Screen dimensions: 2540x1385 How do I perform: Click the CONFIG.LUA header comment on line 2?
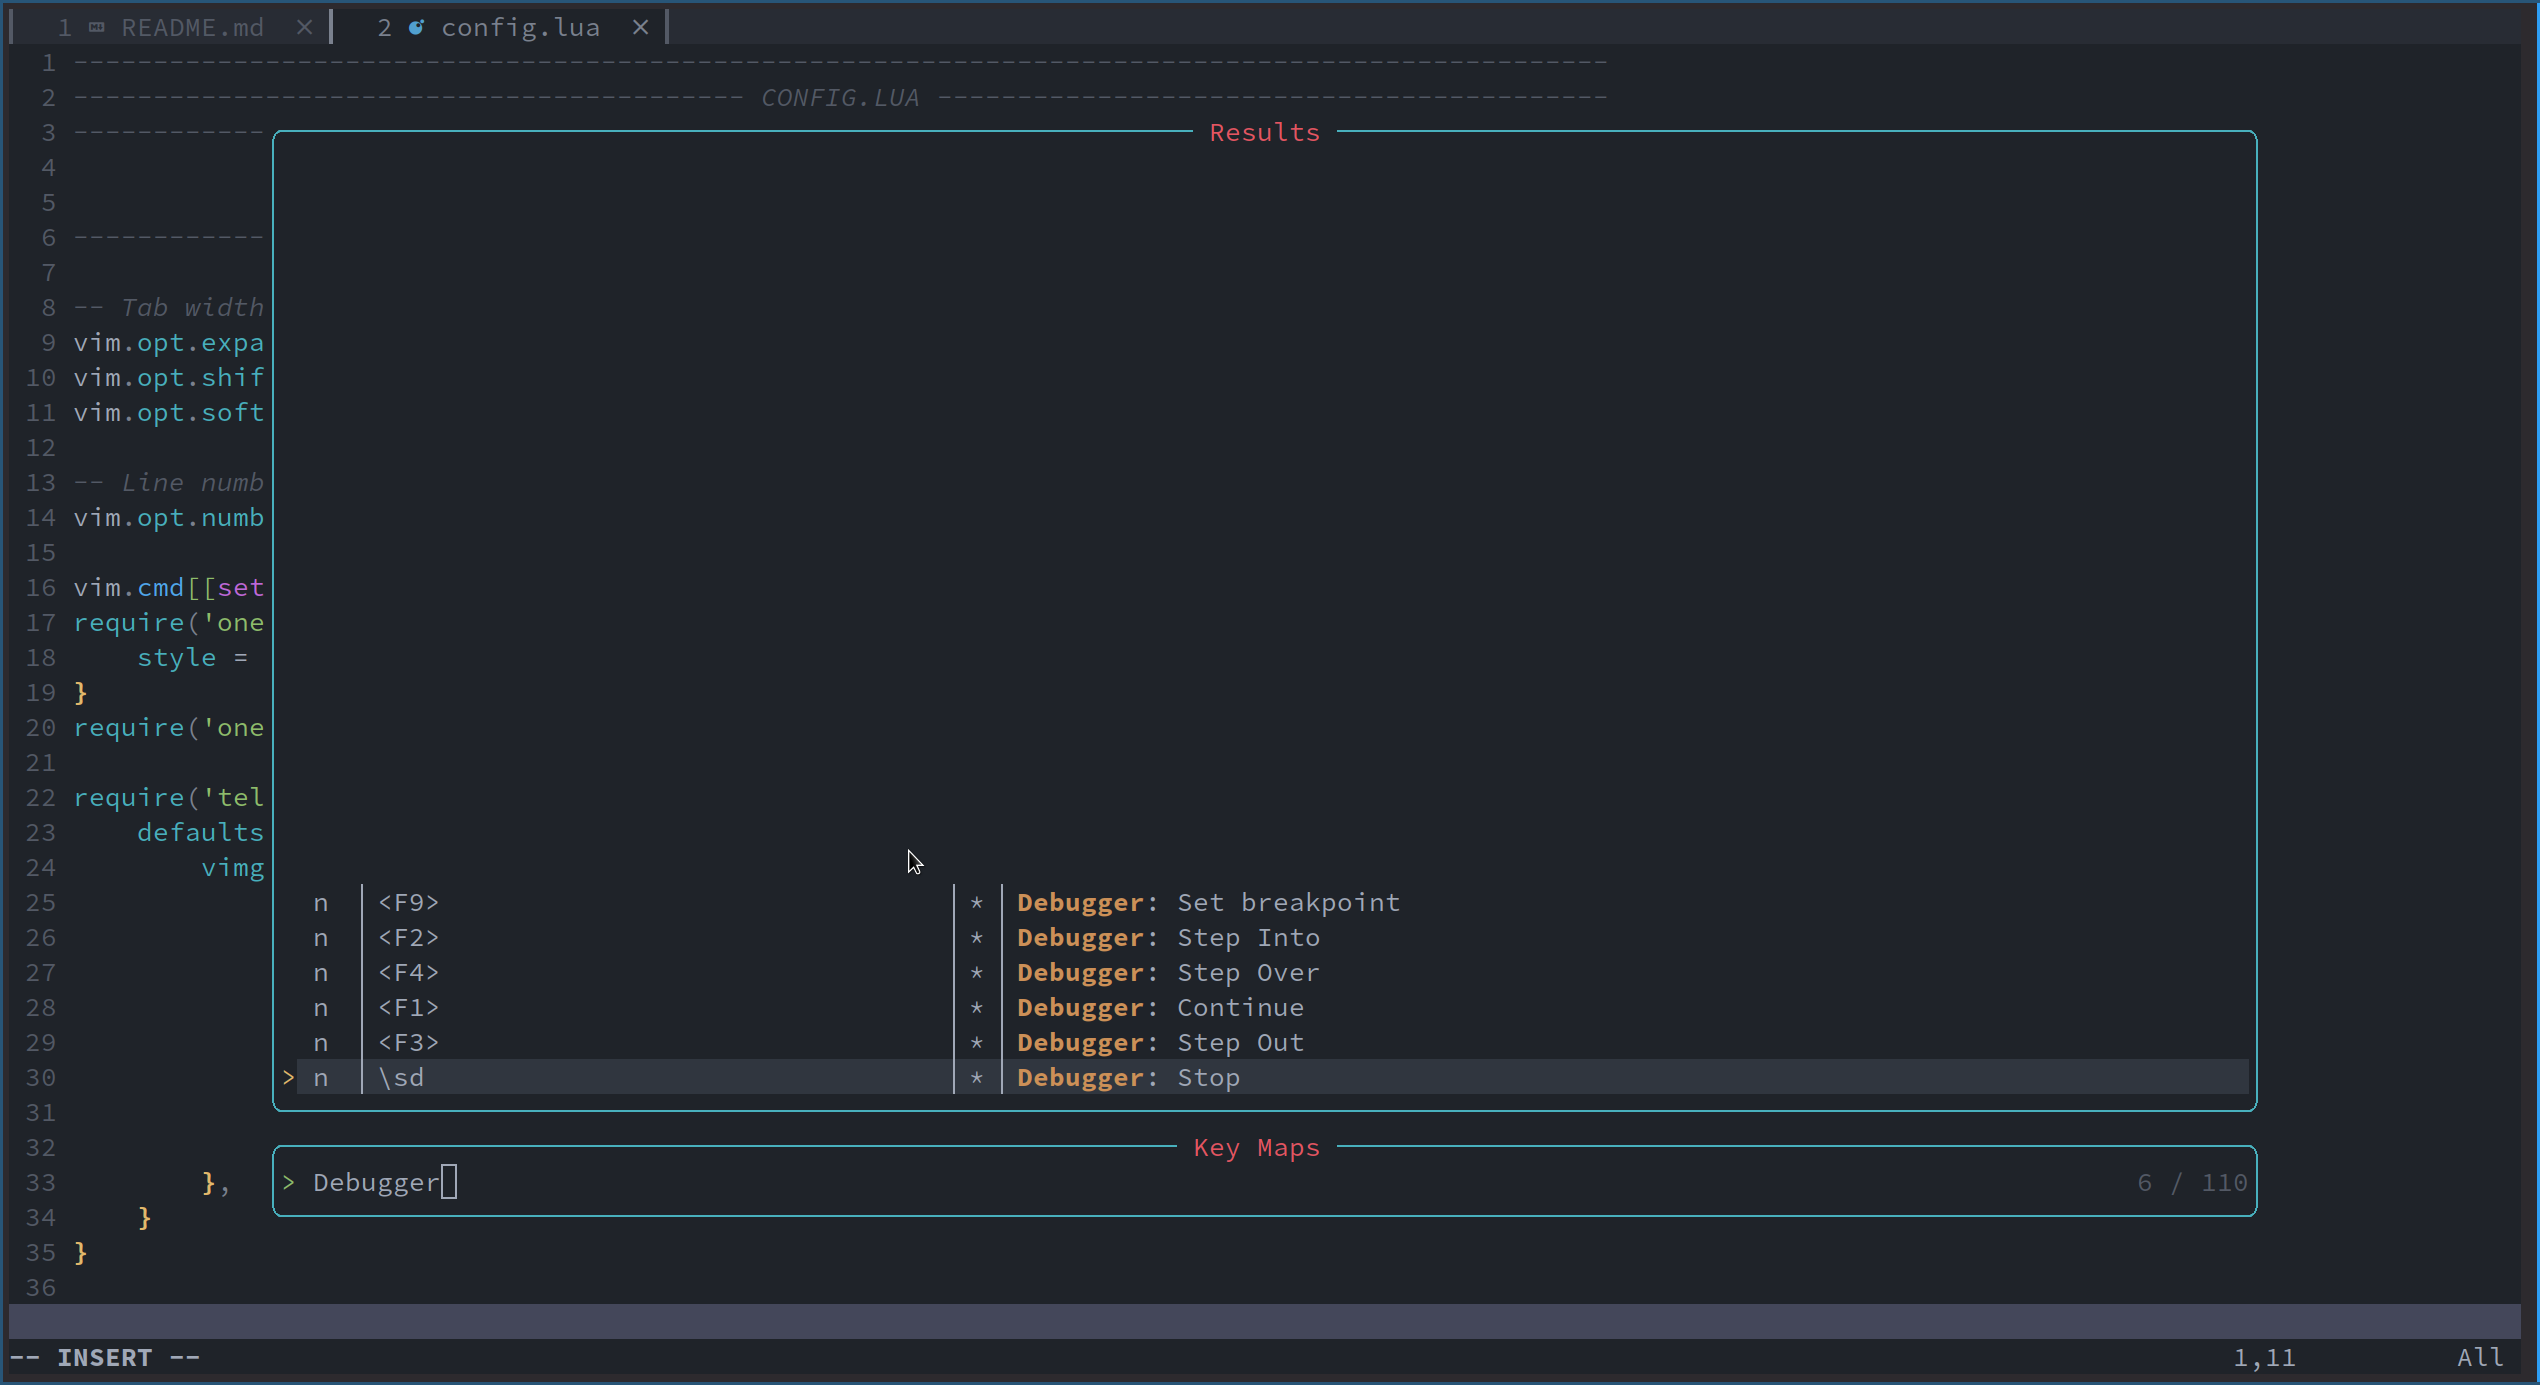(840, 97)
